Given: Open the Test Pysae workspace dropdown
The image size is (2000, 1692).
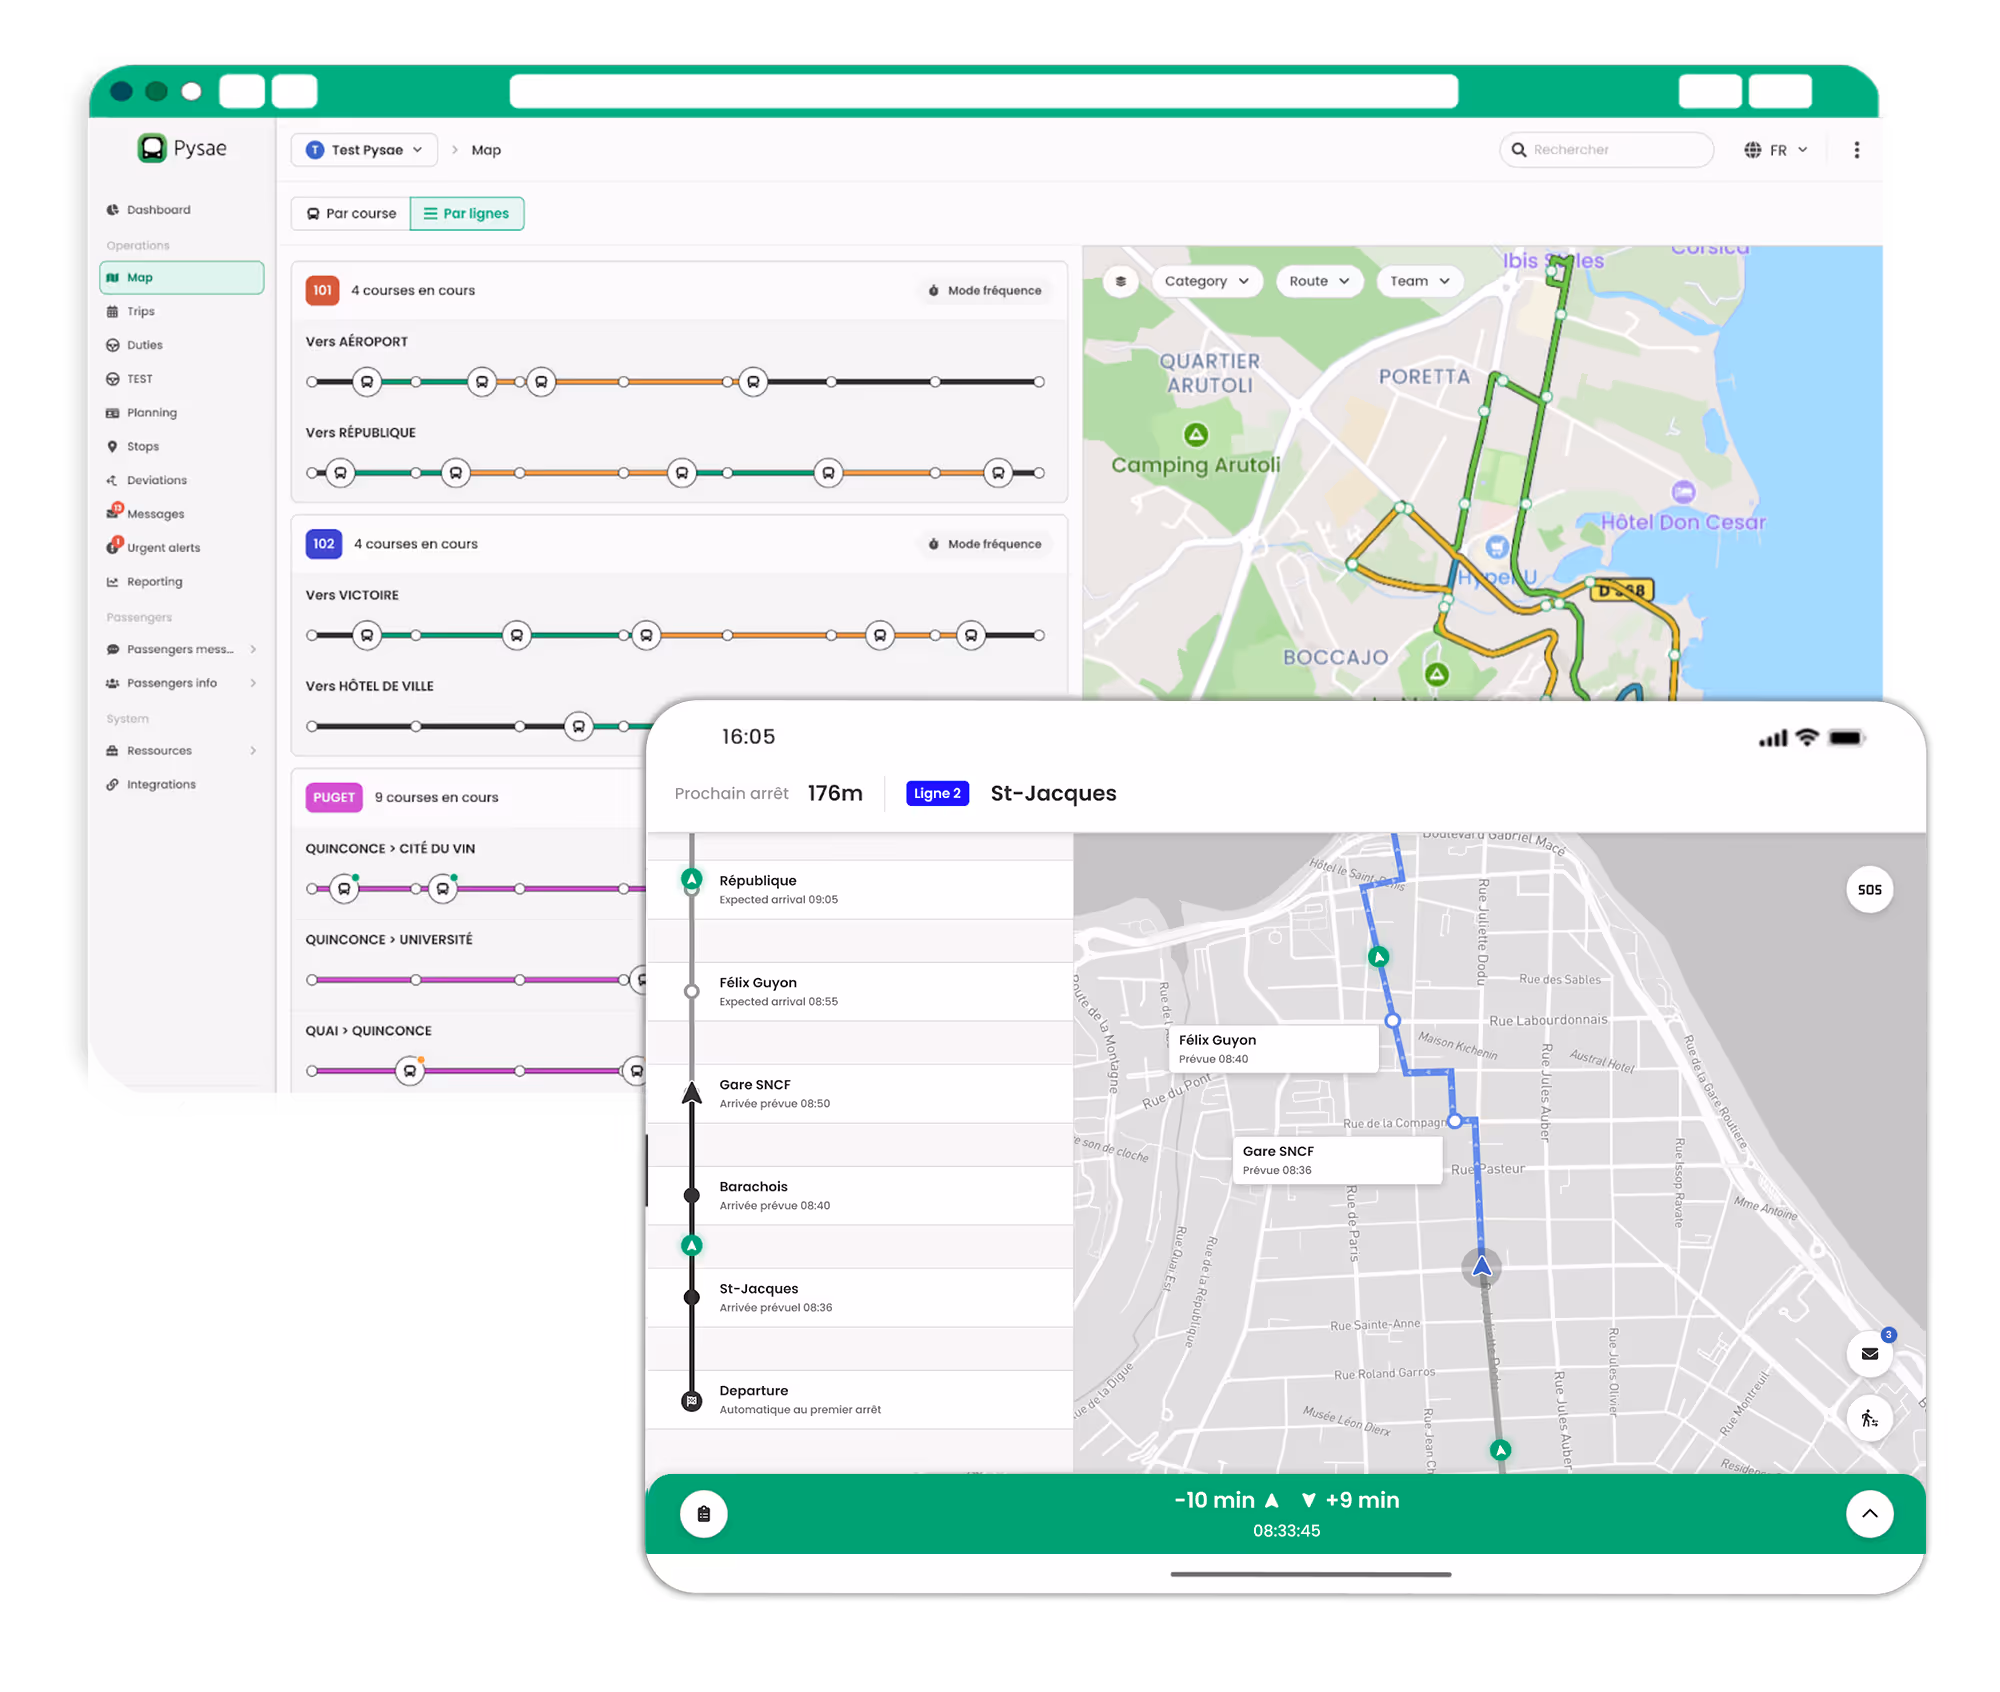Looking at the screenshot, I should [364, 150].
